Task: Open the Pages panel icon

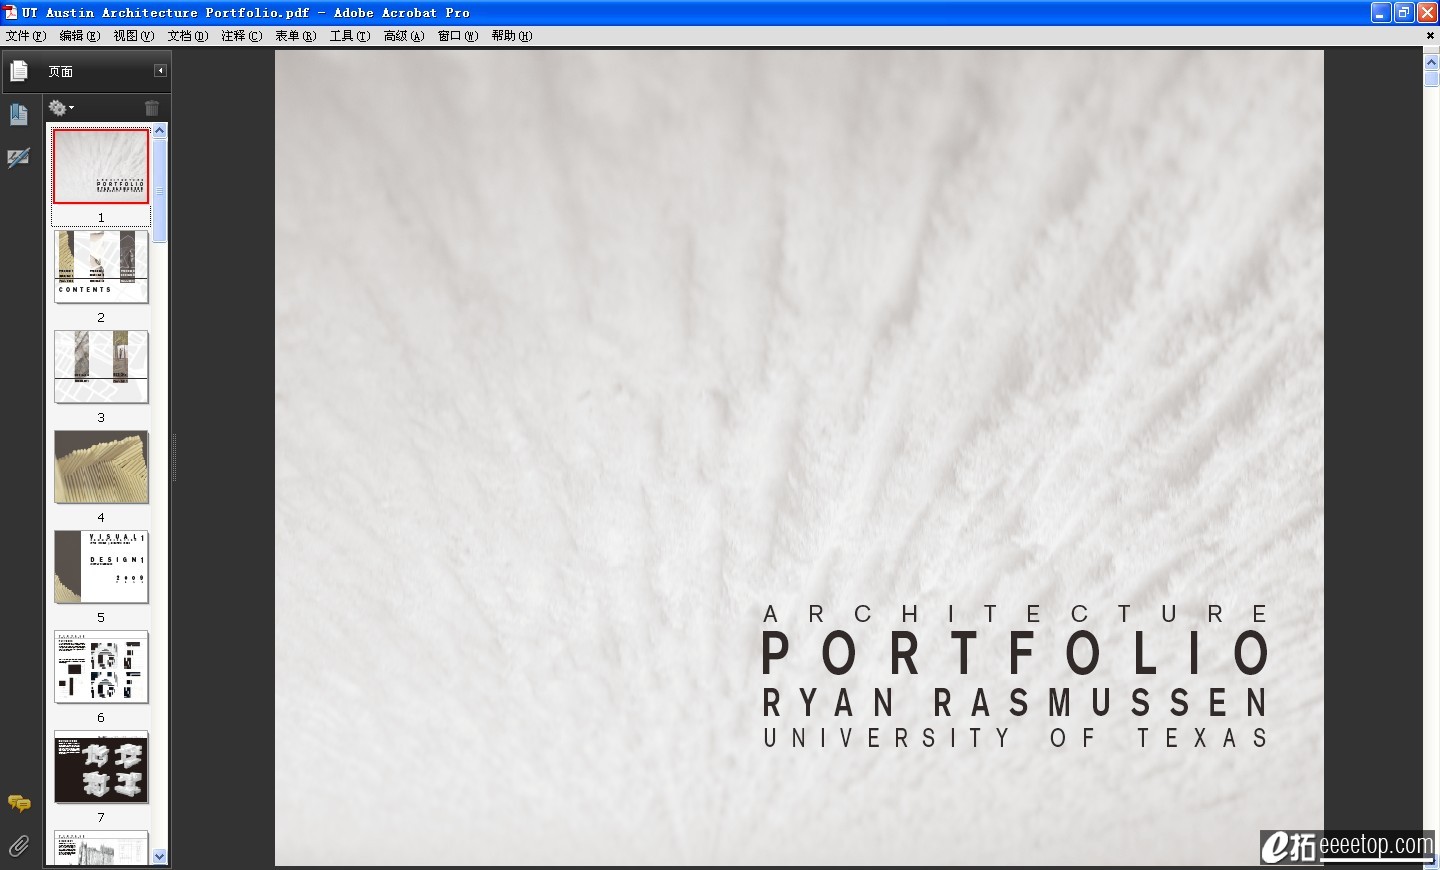Action: click(x=19, y=71)
